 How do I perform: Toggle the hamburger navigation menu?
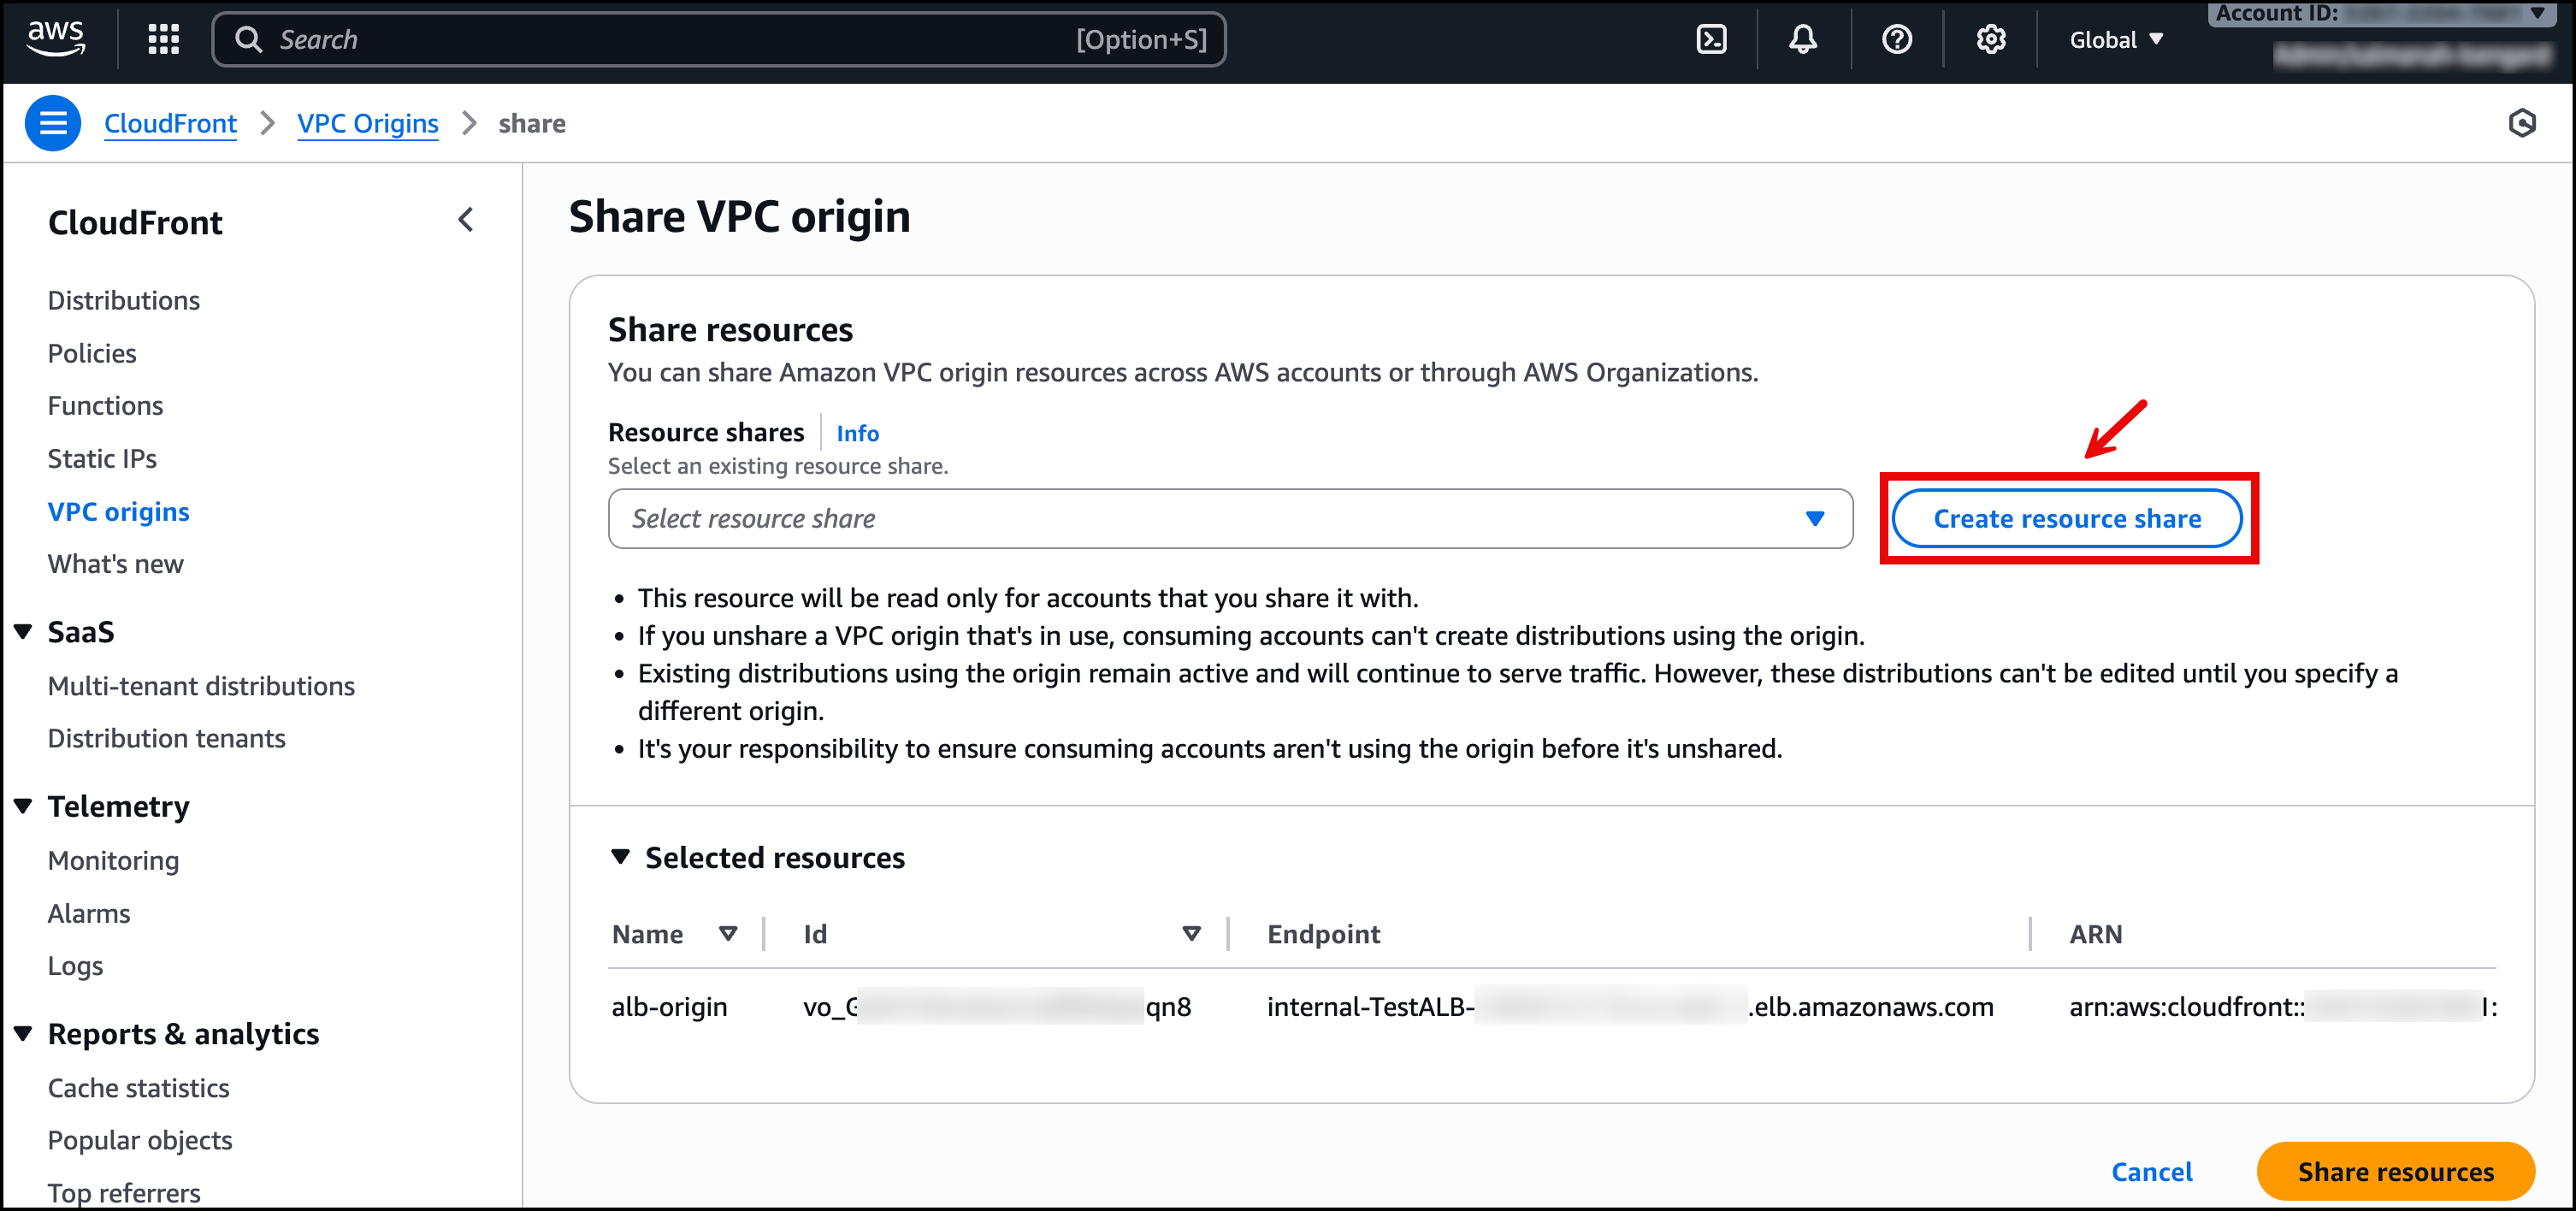[x=53, y=123]
